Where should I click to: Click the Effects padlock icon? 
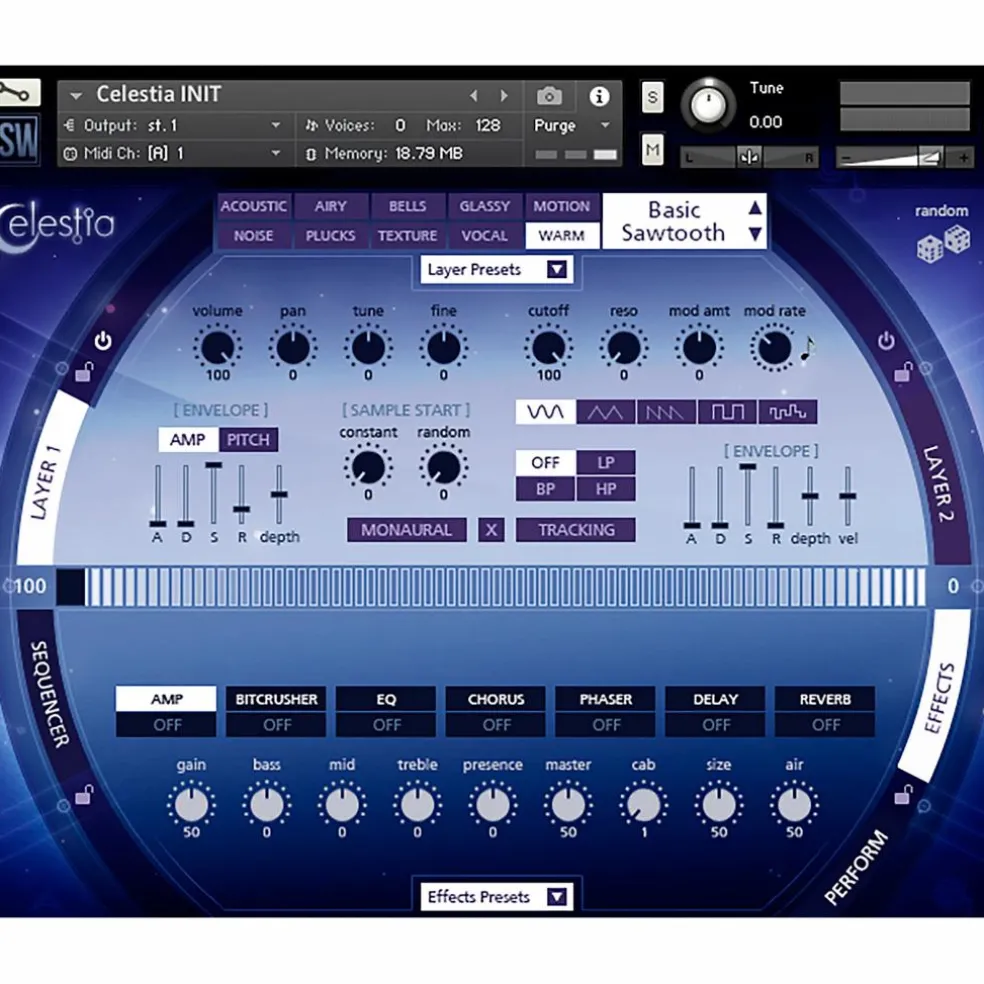click(904, 794)
